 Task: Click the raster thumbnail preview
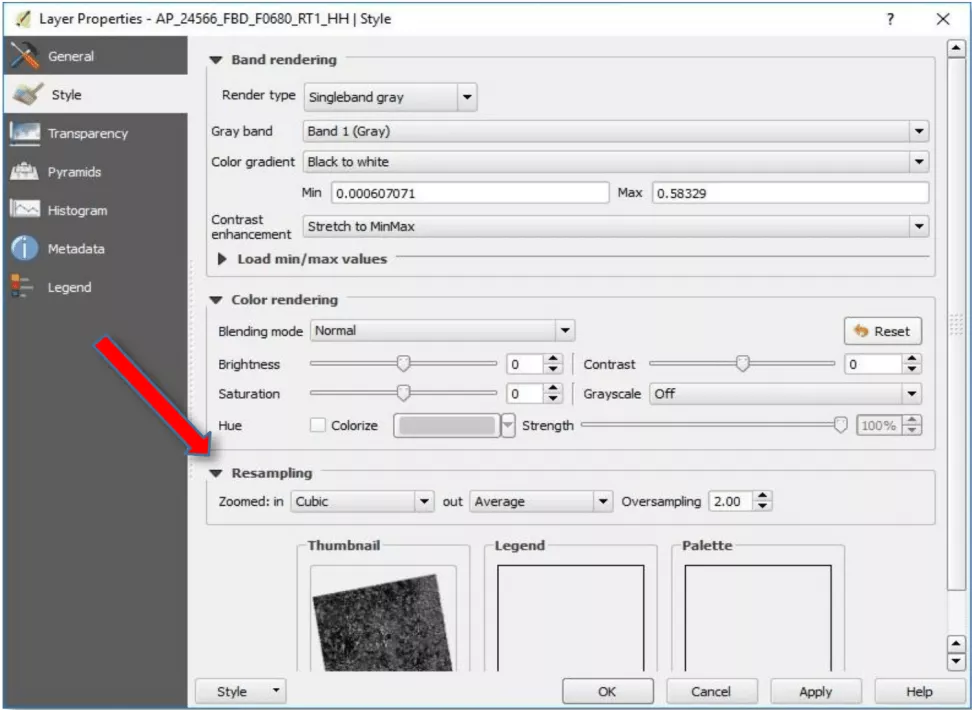(382, 622)
